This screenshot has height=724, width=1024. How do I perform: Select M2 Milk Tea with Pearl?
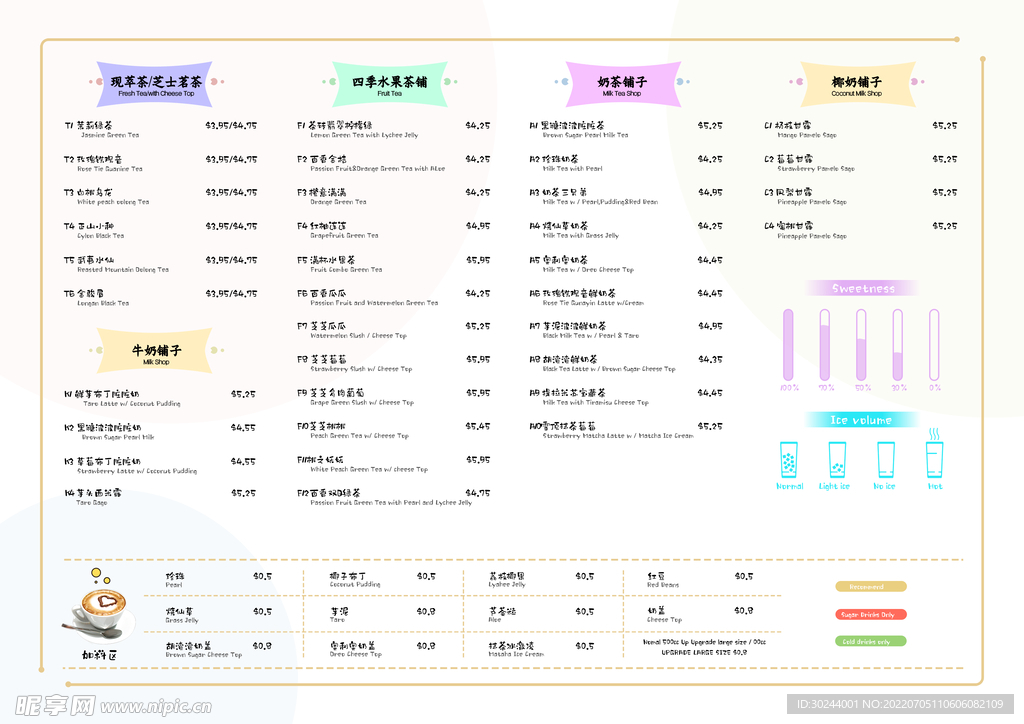click(626, 163)
